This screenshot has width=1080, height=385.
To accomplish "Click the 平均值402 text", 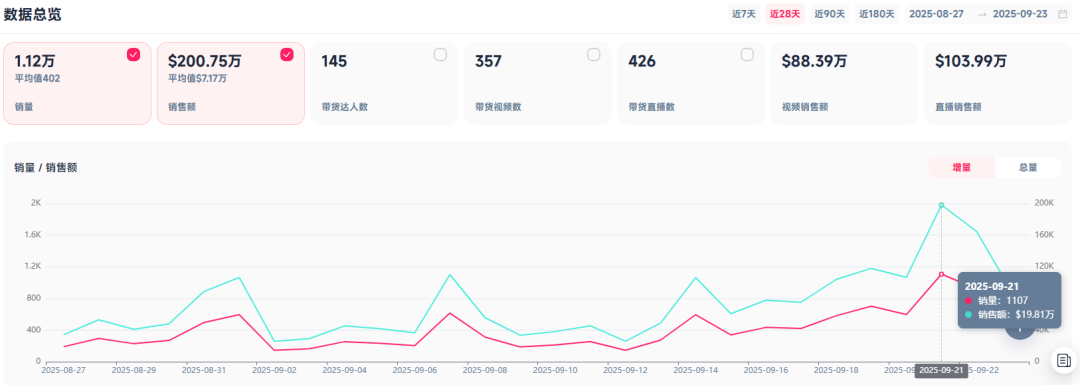I will pos(37,79).
